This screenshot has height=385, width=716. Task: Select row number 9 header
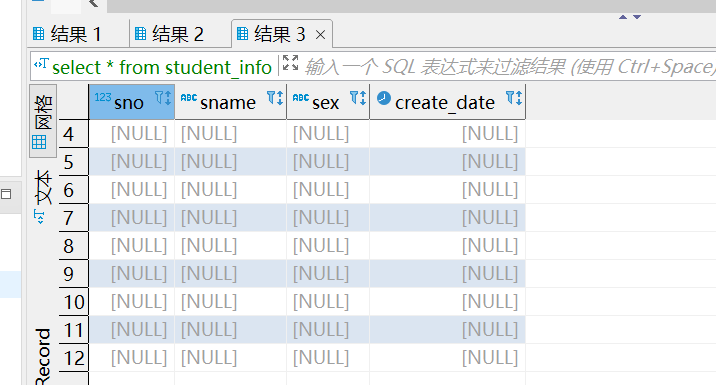coord(74,274)
